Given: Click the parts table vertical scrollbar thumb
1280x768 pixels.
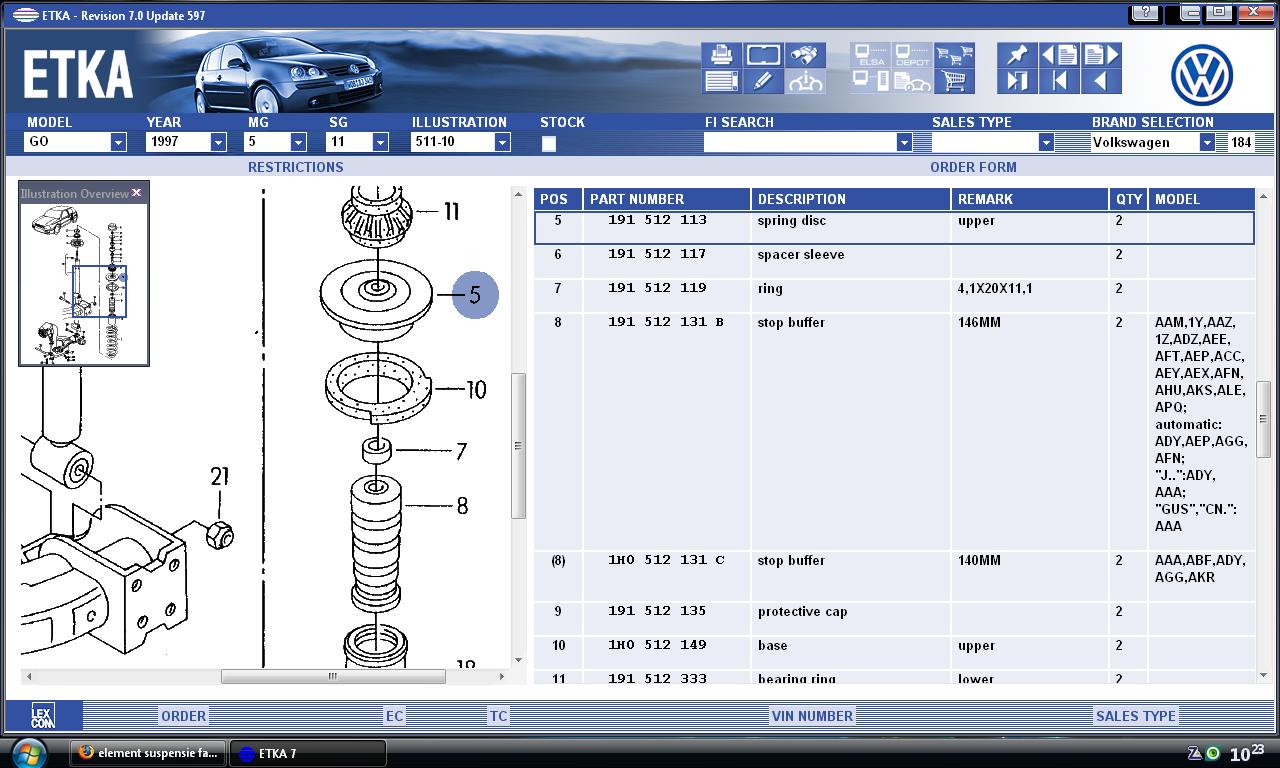Looking at the screenshot, I should click(x=1263, y=419).
